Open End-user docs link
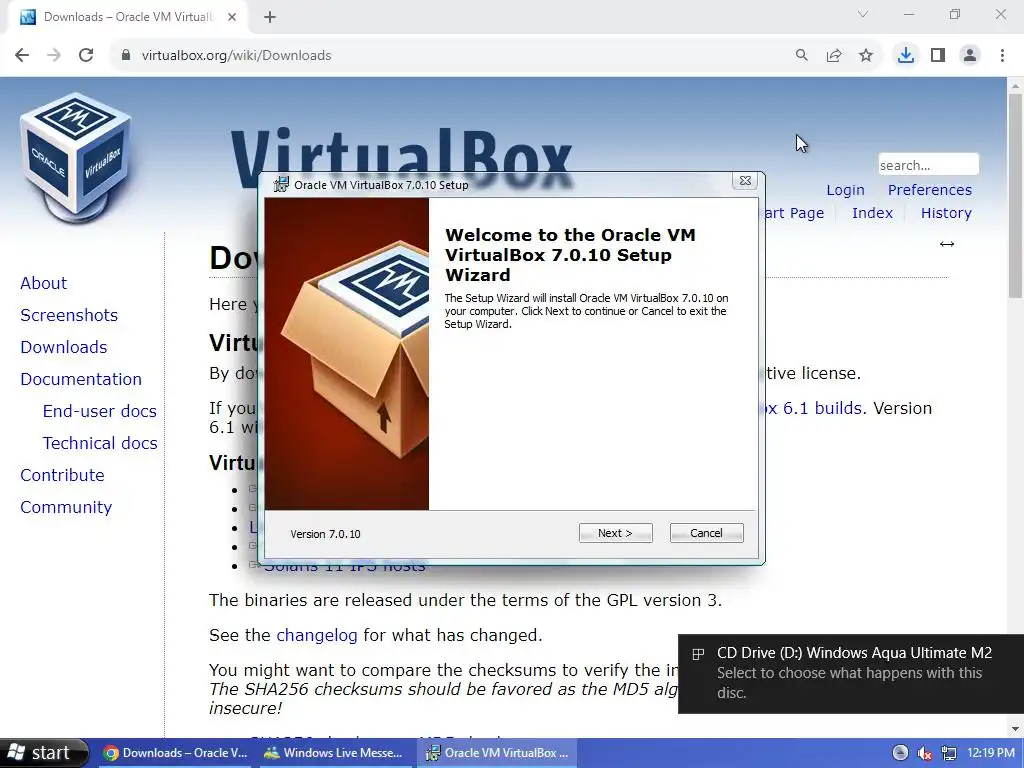1024x768 pixels. [x=100, y=411]
